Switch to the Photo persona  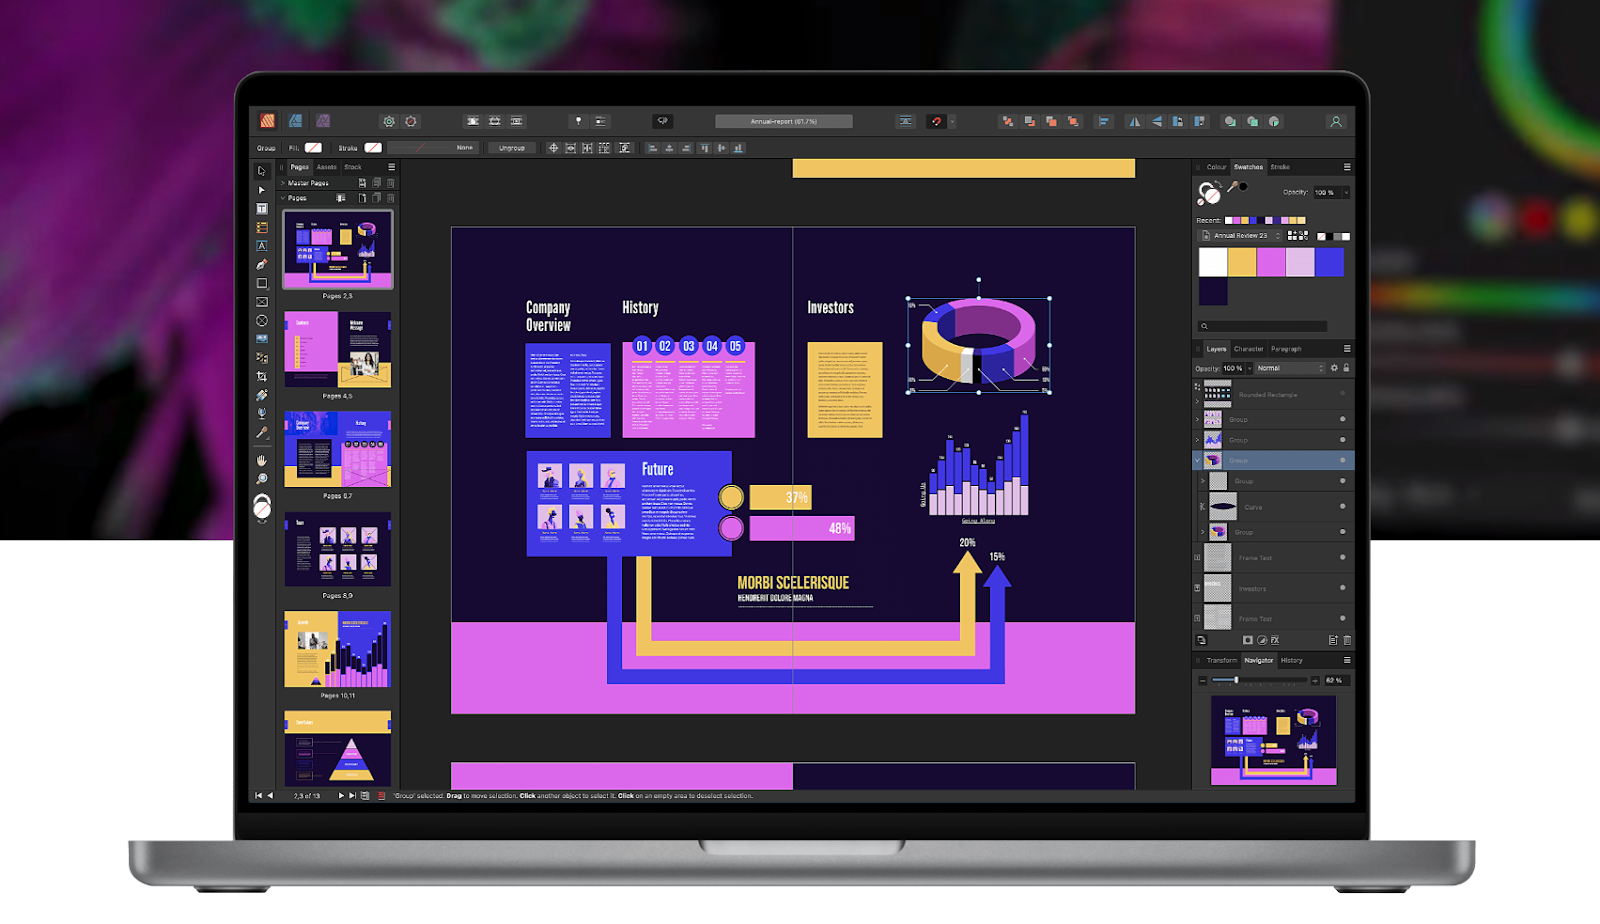tap(323, 121)
